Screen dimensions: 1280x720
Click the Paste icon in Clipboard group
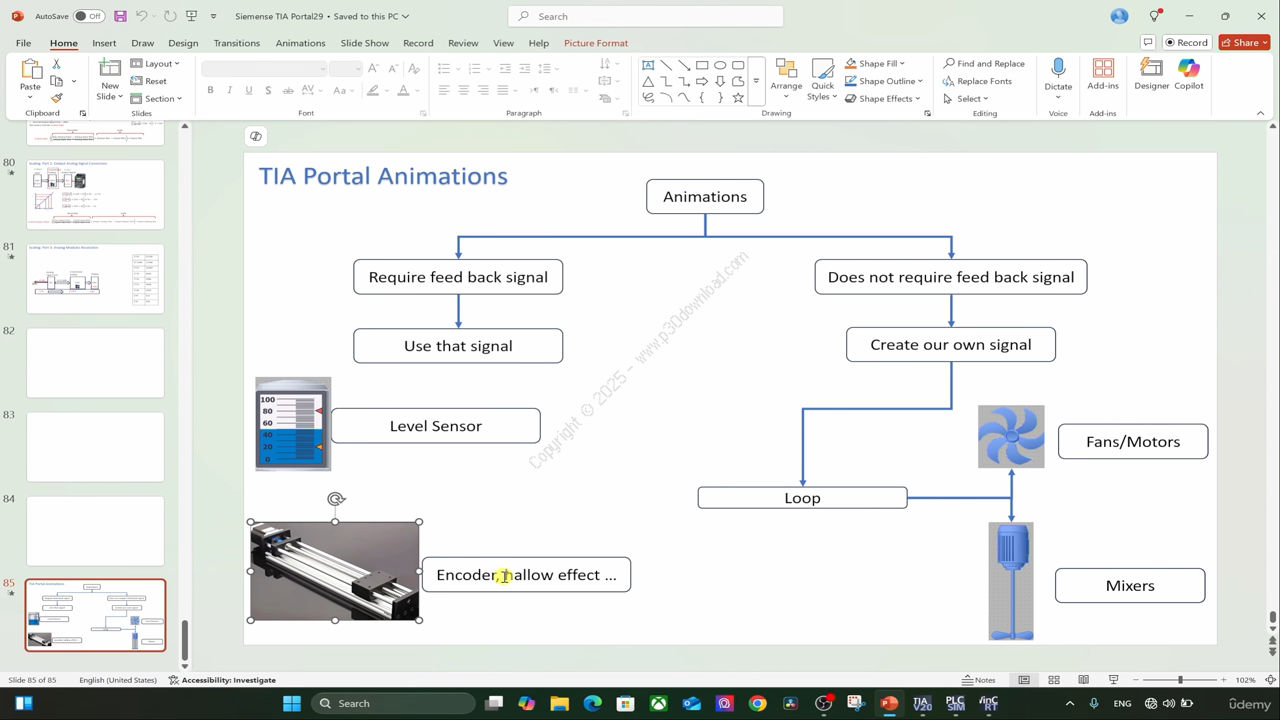click(x=31, y=69)
